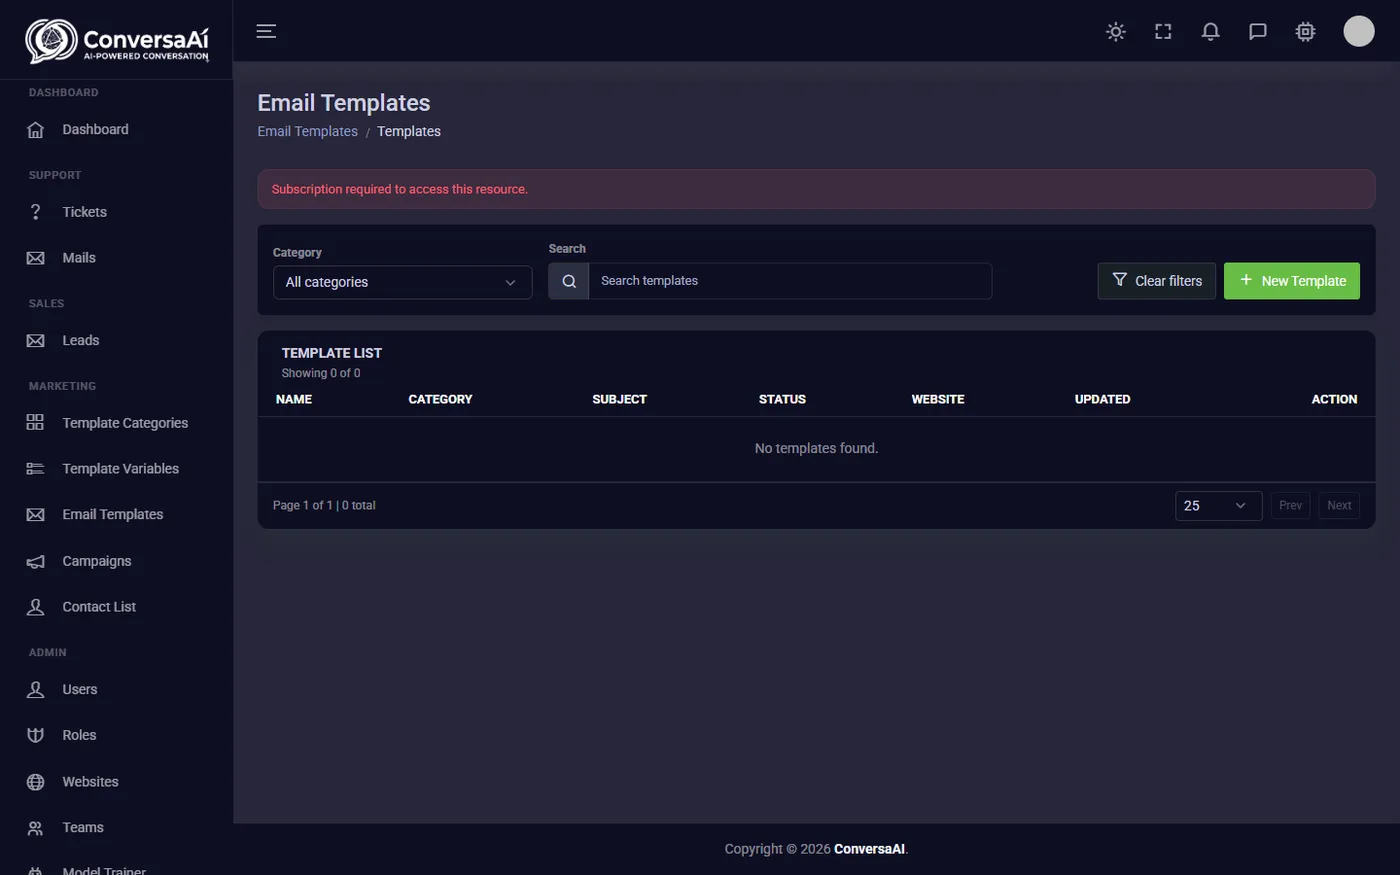
Task: Click the 'No templates found.' message
Action: point(816,449)
